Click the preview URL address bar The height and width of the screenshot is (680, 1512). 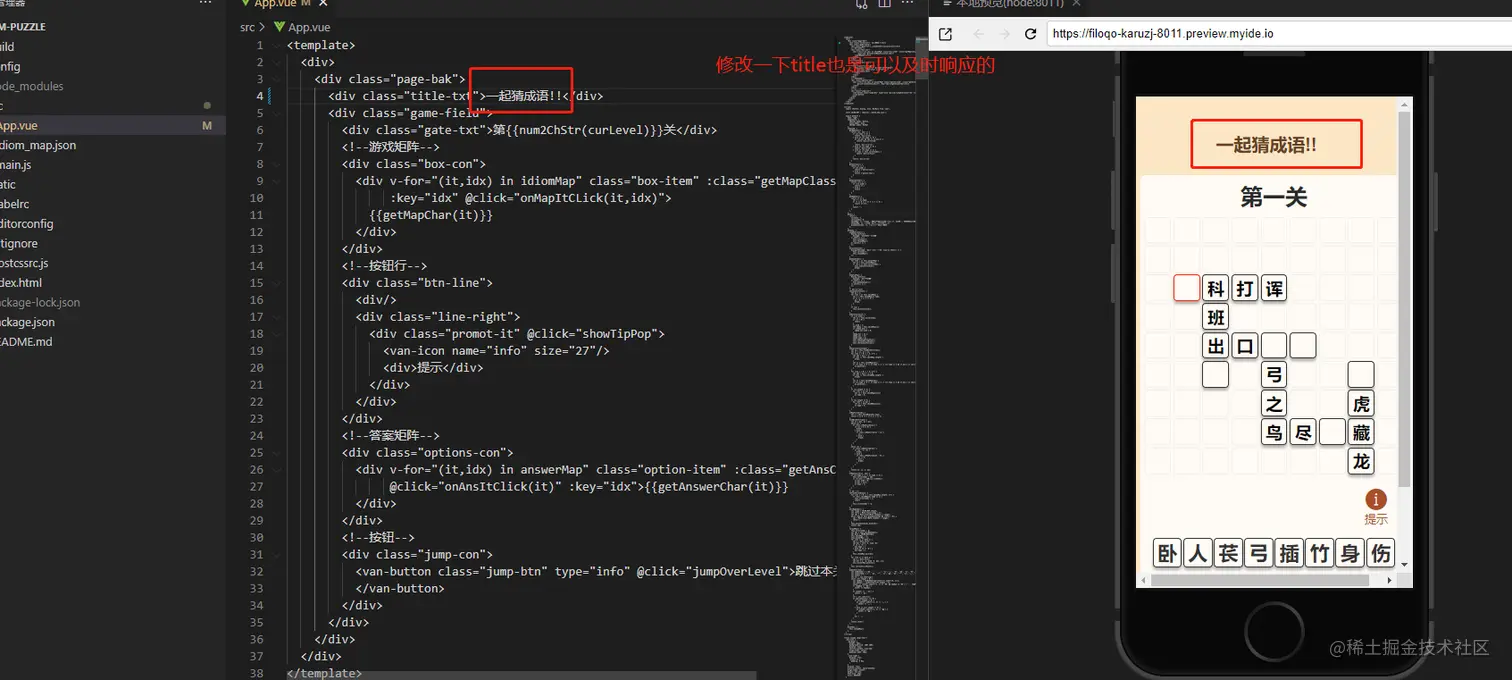point(1277,34)
